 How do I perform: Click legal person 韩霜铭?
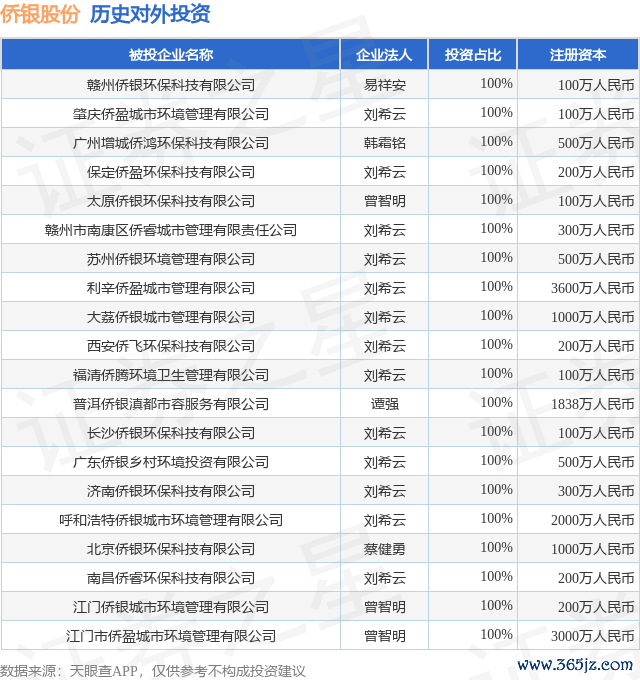coord(384,143)
